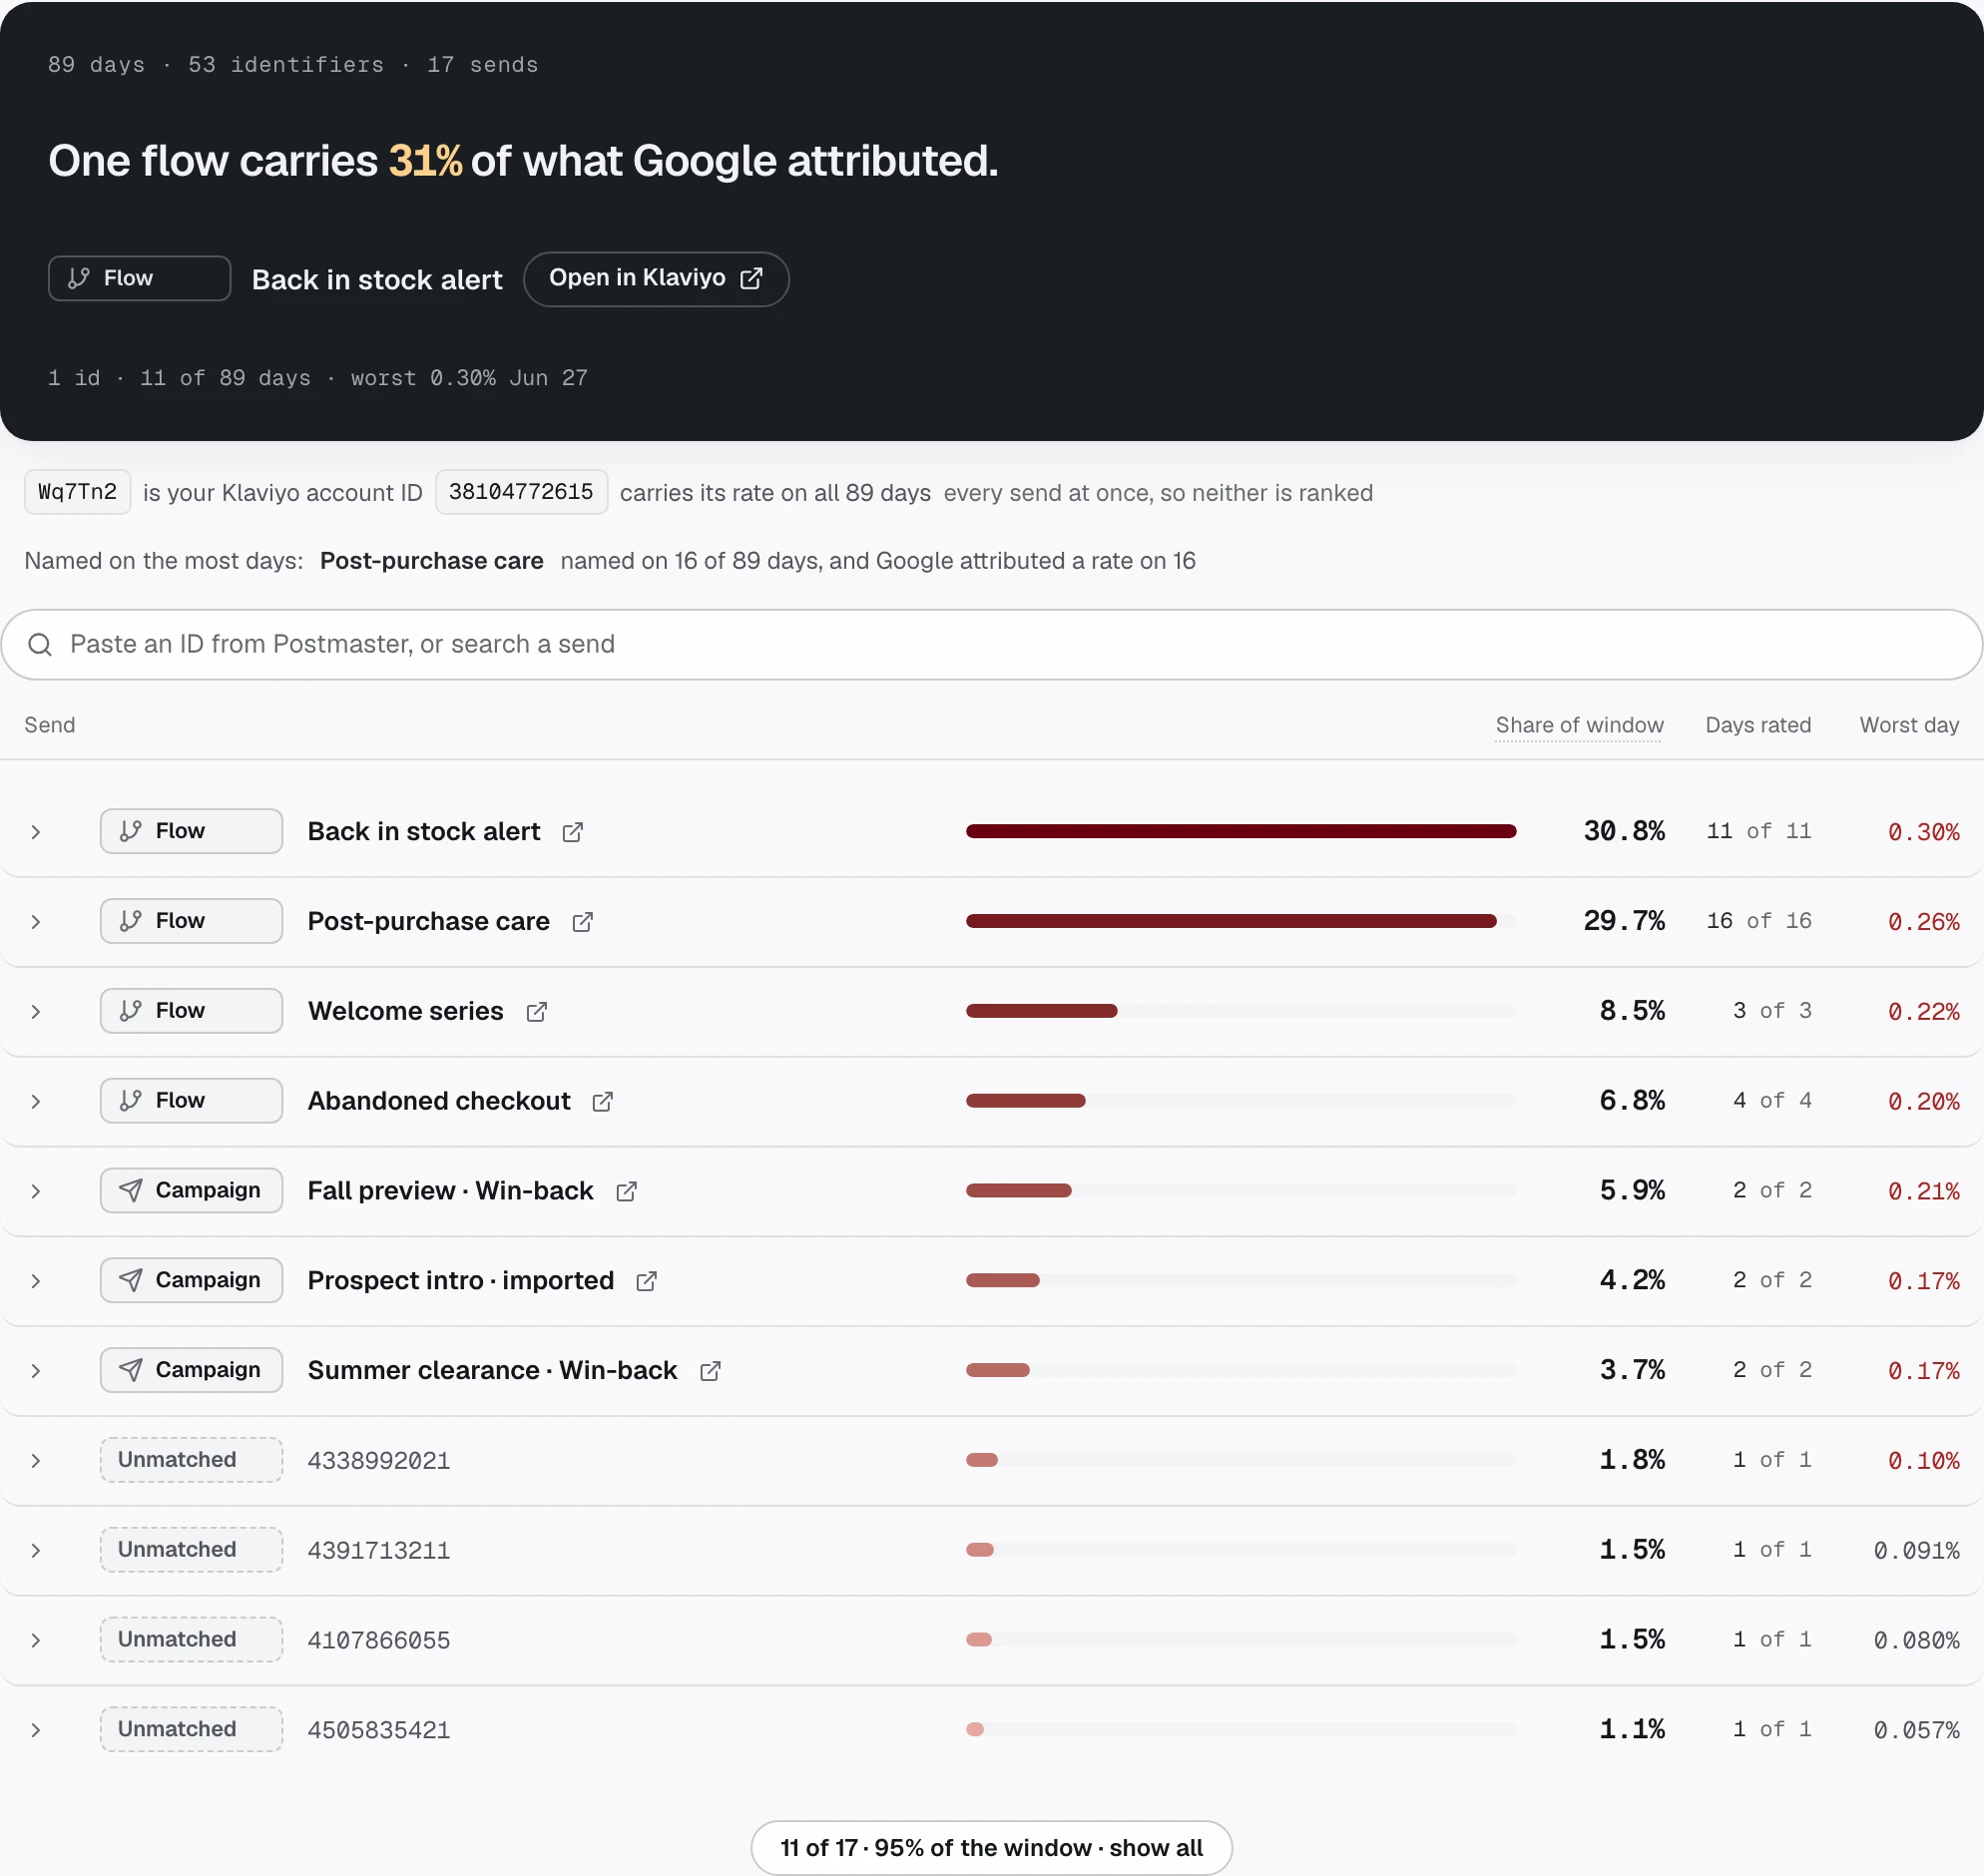1984x1876 pixels.
Task: Click the Days rated column header
Action: (x=1758, y=725)
